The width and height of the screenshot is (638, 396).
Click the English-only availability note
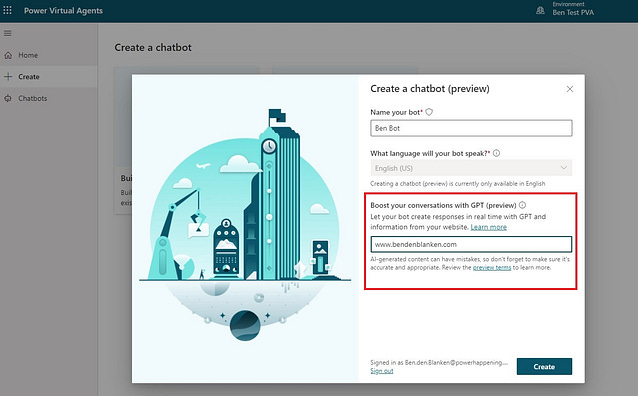(x=458, y=184)
